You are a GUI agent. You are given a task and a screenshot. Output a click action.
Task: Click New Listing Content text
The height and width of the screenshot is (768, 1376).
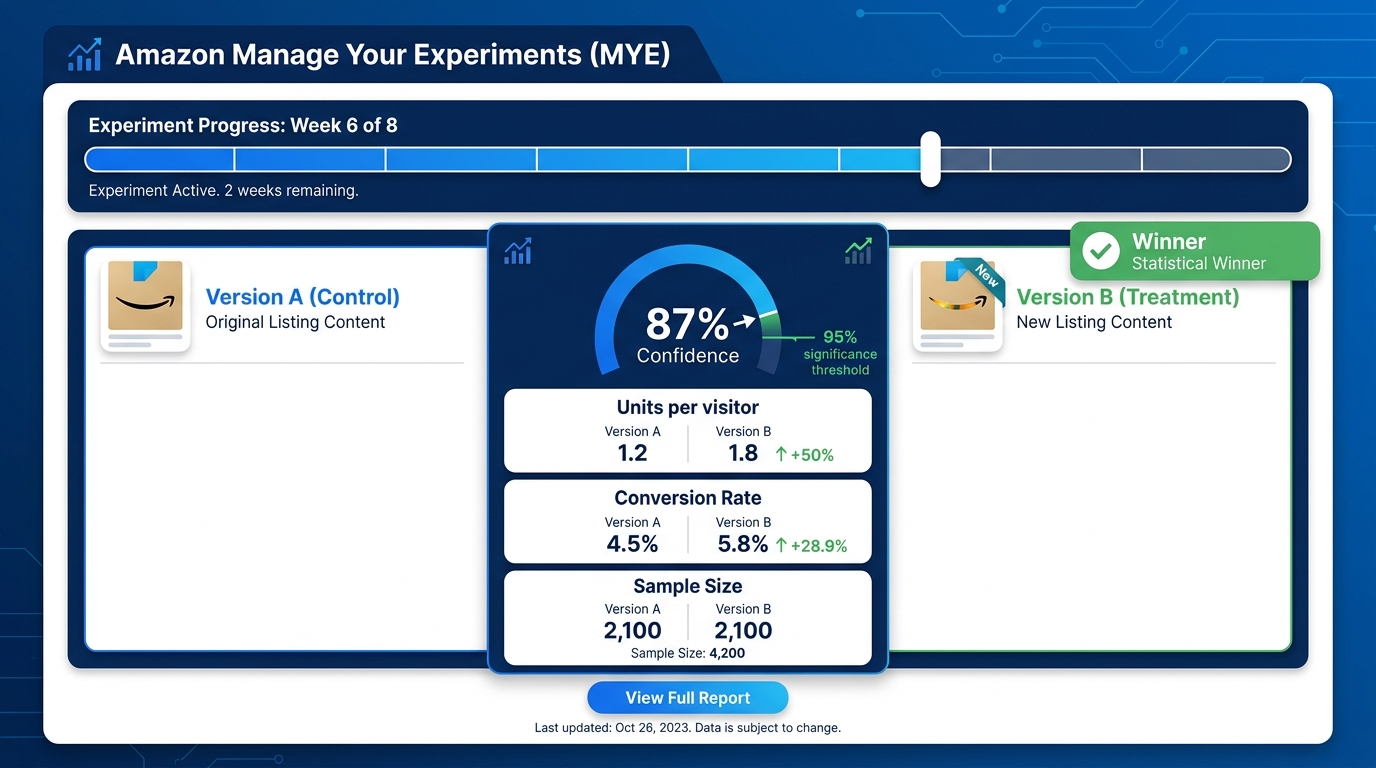(x=1094, y=322)
